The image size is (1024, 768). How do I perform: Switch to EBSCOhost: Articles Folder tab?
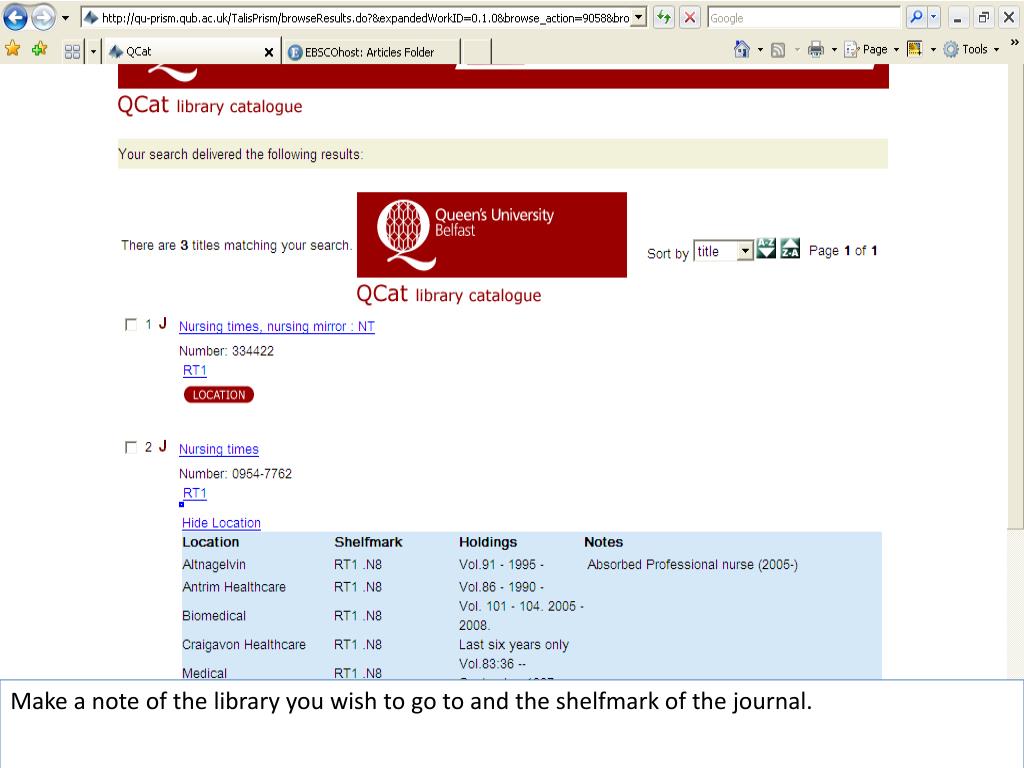(x=370, y=52)
